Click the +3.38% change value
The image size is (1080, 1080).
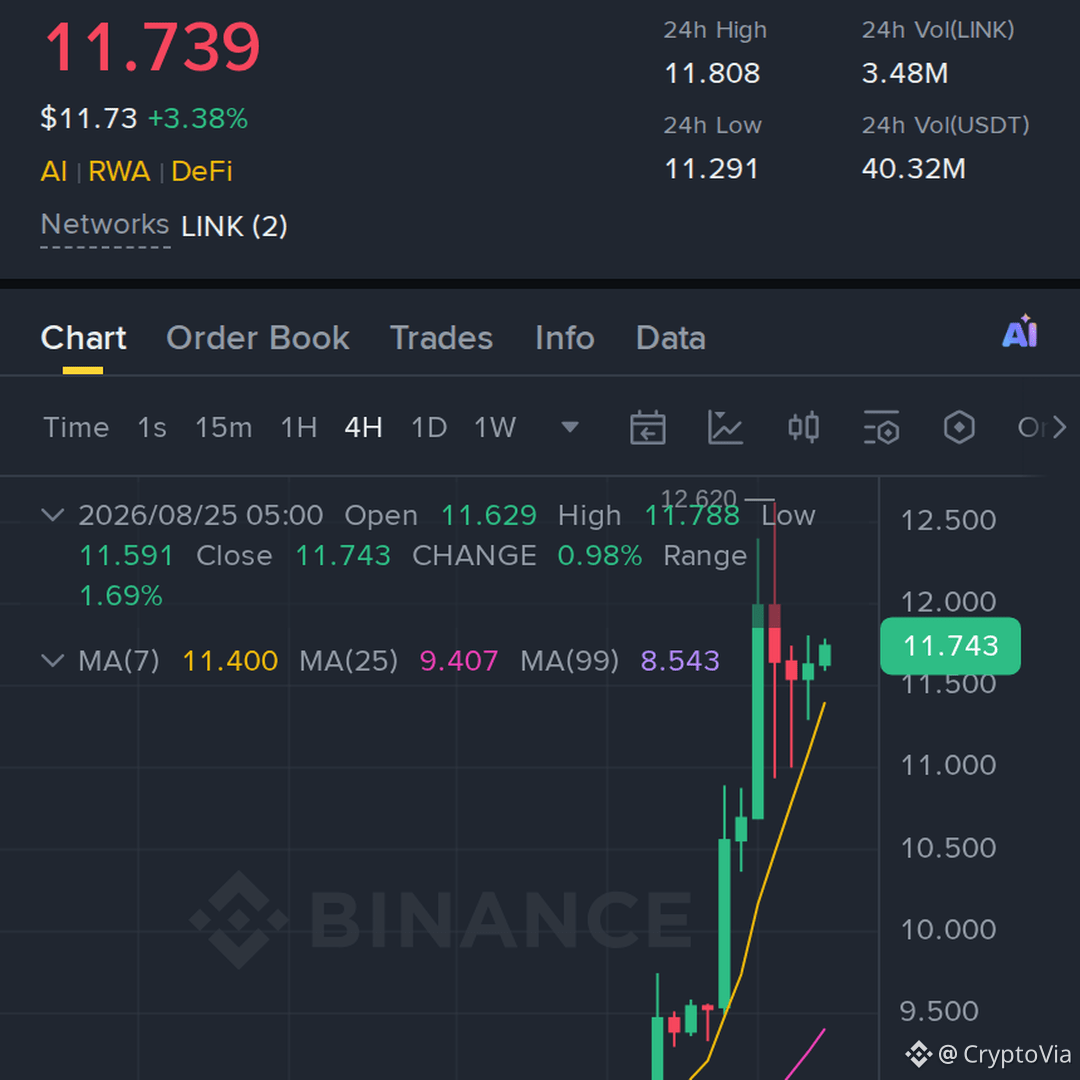[198, 118]
